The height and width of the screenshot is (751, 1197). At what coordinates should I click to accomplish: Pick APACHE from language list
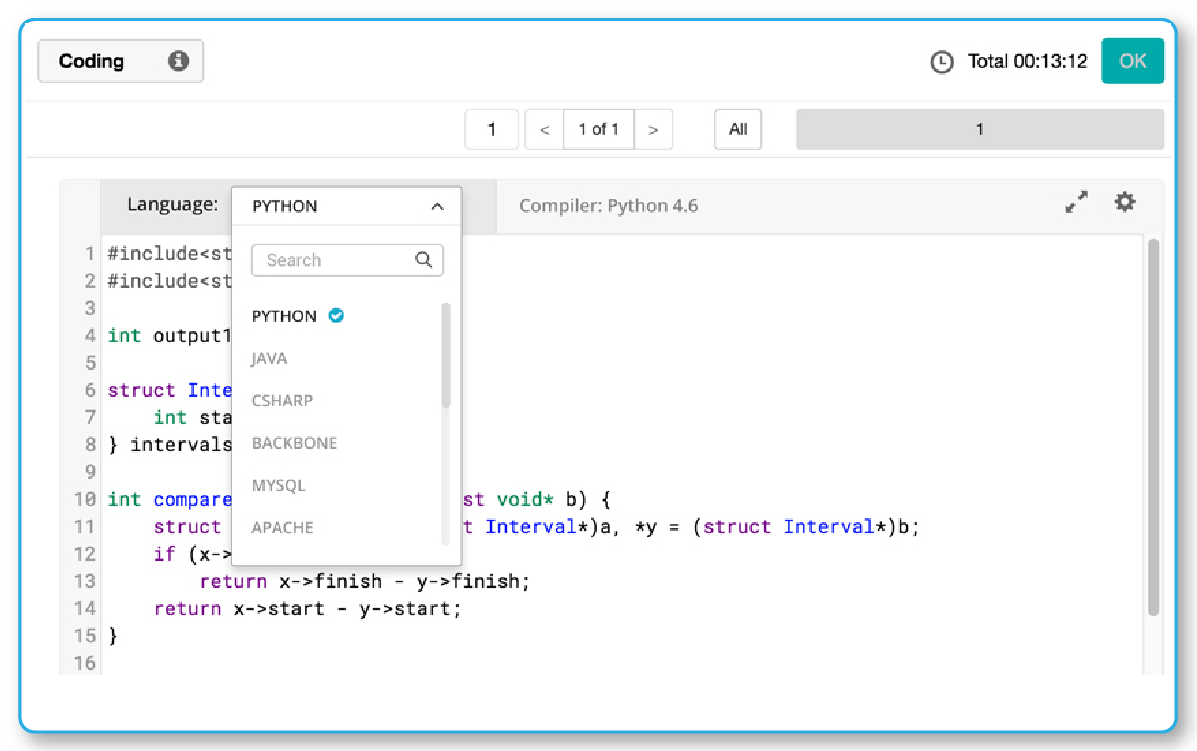coord(282,527)
